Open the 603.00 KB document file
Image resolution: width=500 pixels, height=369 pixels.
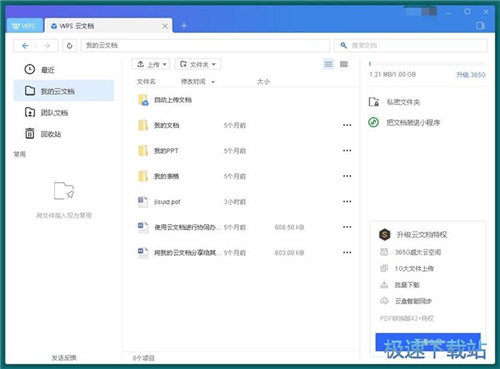187,253
